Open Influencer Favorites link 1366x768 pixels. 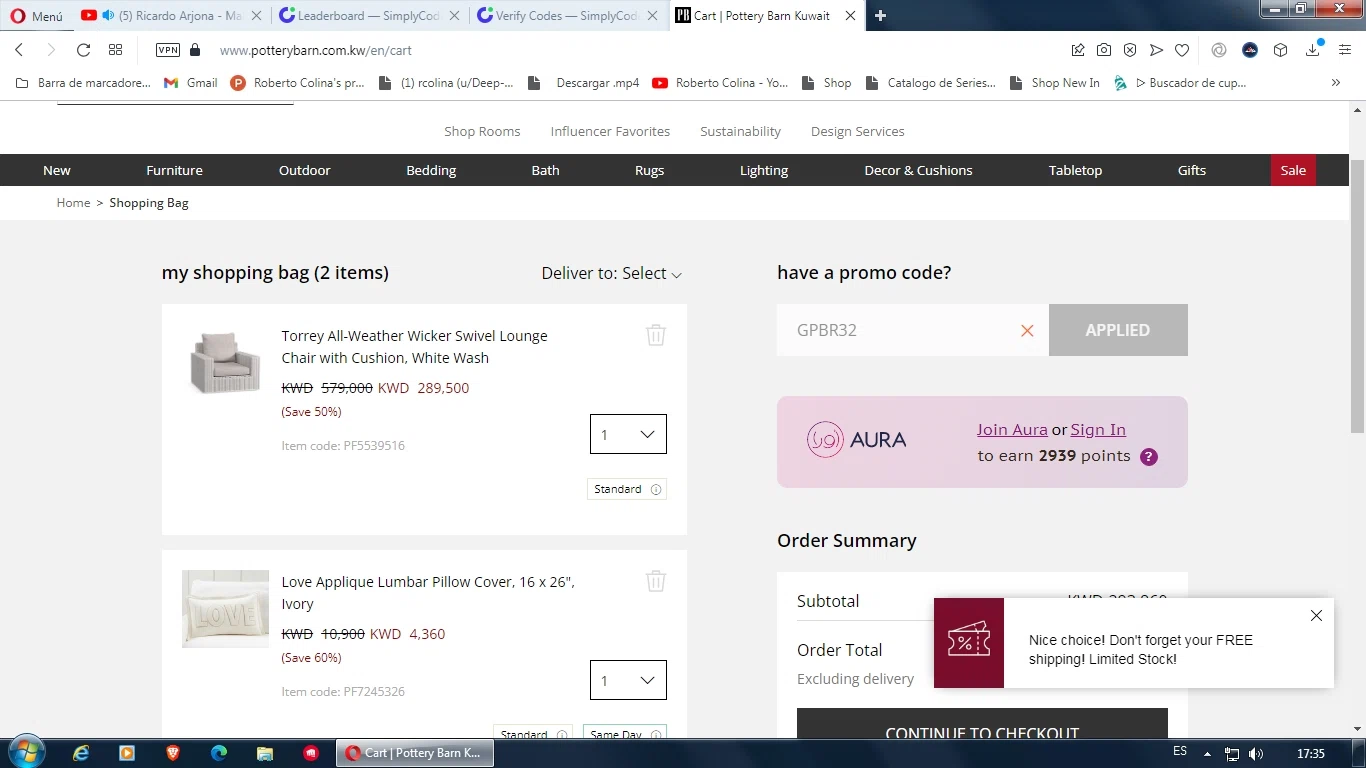[x=610, y=131]
